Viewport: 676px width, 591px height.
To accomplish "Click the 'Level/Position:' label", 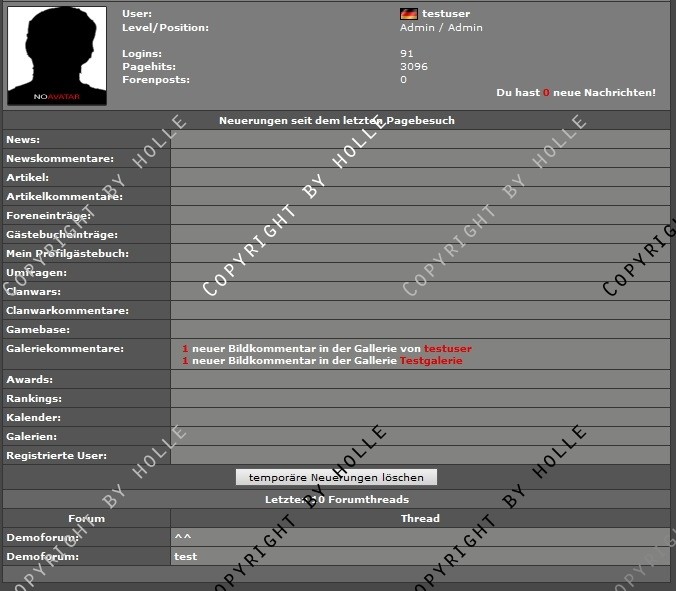I will pyautogui.click(x=166, y=28).
